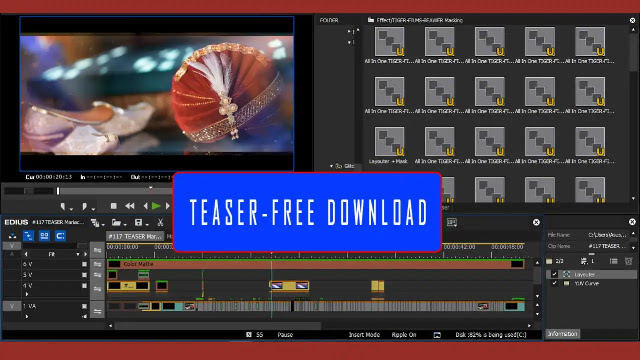Screen dimensions: 640x360
Task: Rewind the preview with double-arrow button
Action: point(130,206)
